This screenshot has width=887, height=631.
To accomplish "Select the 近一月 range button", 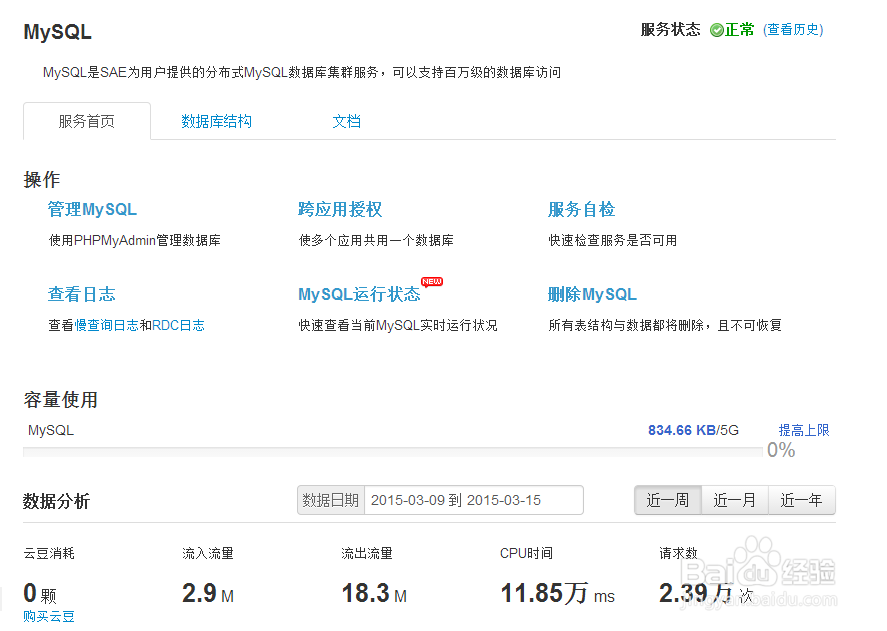I will 735,500.
